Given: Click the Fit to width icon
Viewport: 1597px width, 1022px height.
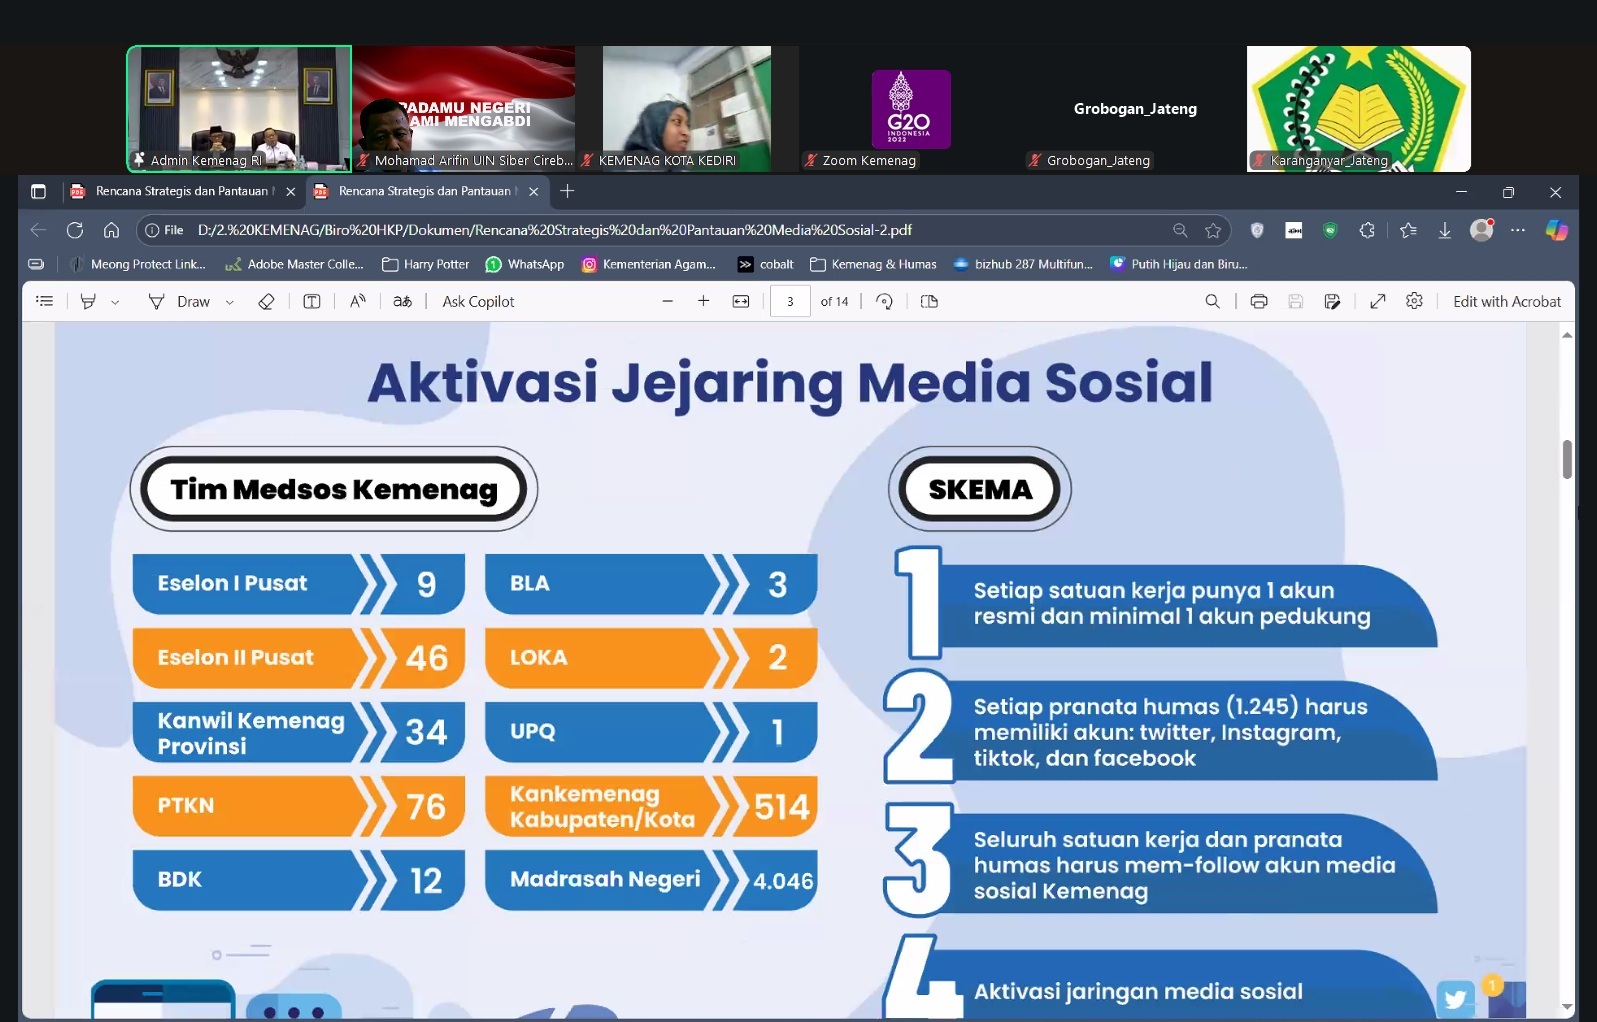Looking at the screenshot, I should (741, 301).
